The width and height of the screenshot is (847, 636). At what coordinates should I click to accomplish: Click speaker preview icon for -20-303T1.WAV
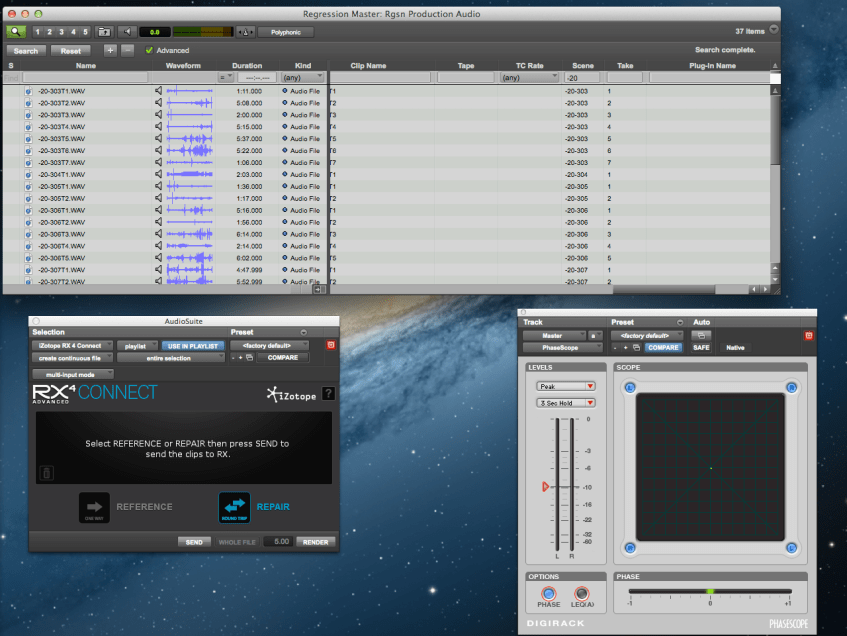click(x=158, y=91)
